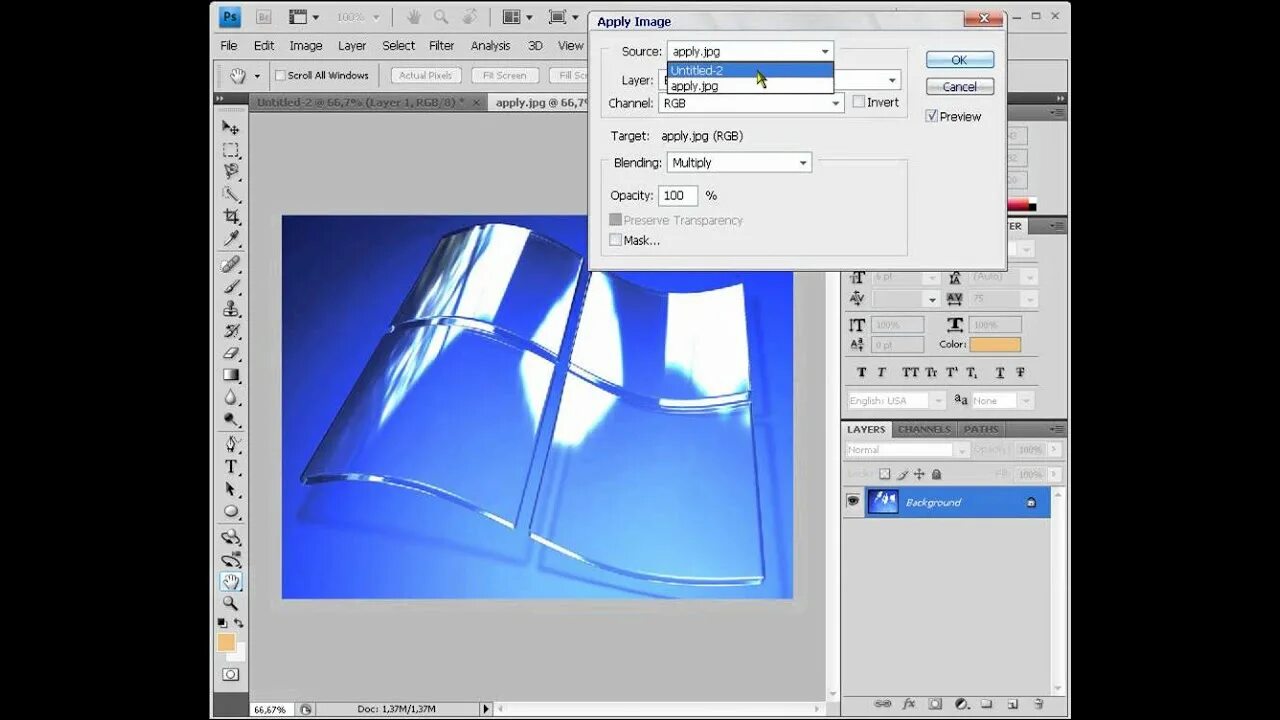Select the Ellipse shape tool
The width and height of the screenshot is (1280, 720).
(x=231, y=511)
